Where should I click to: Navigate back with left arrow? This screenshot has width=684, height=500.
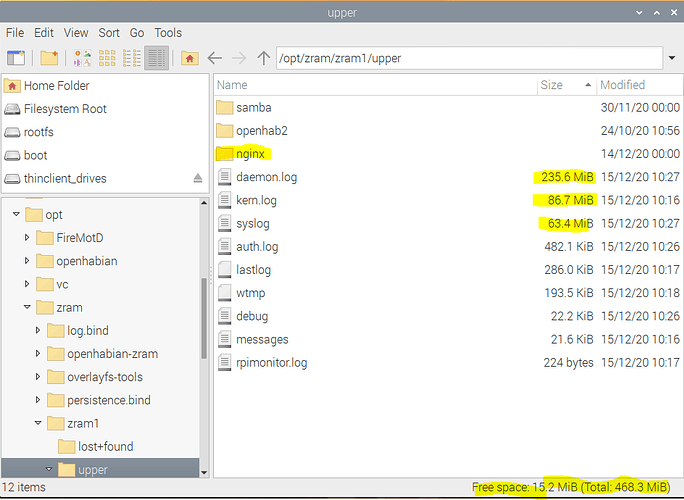[215, 58]
